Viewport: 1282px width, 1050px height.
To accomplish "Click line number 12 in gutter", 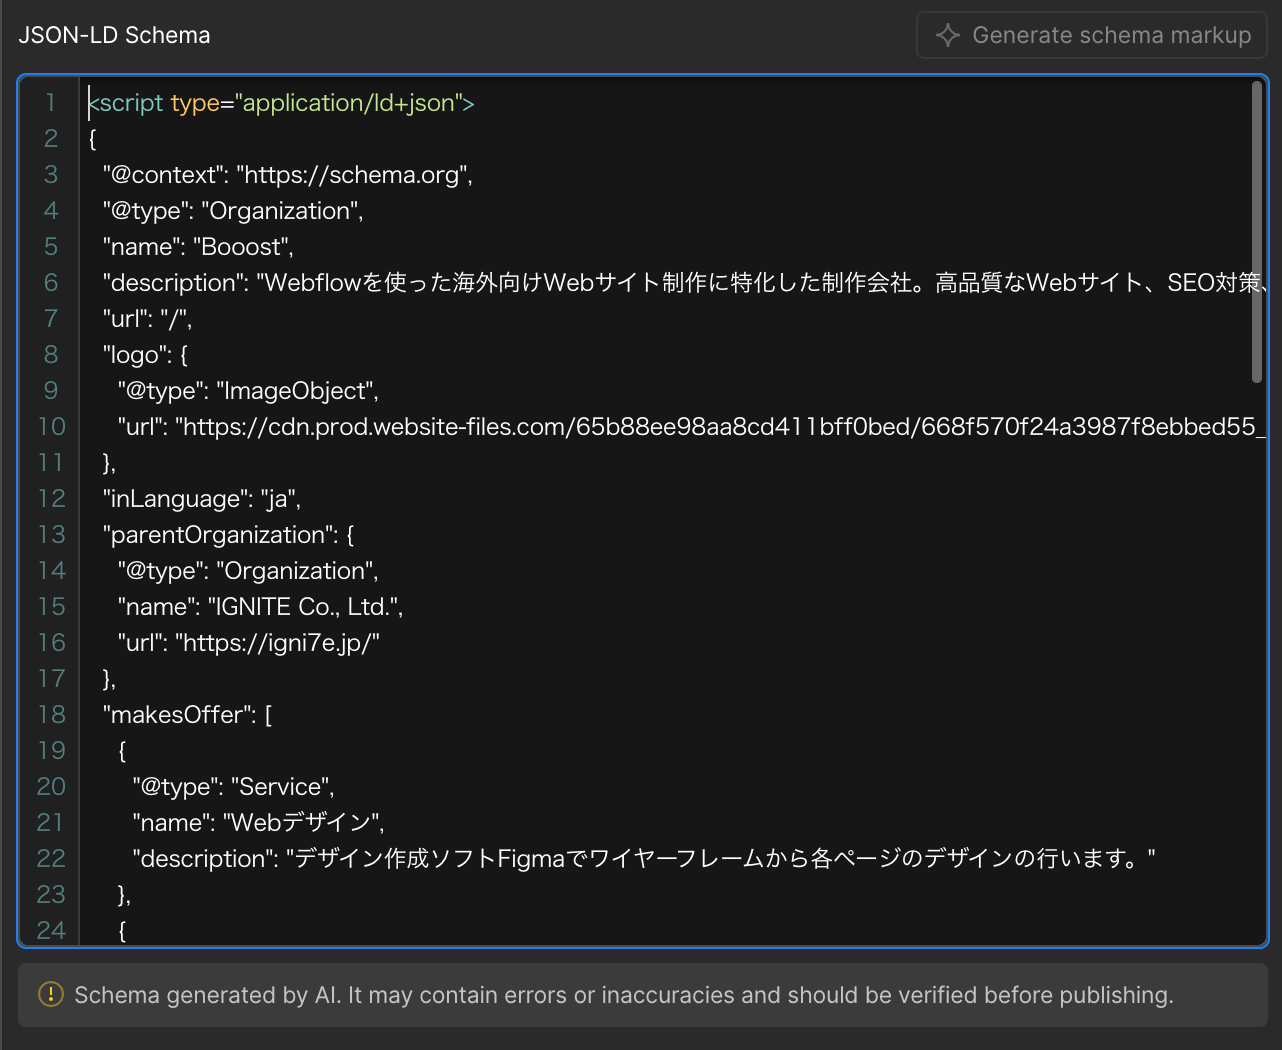I will (x=51, y=499).
